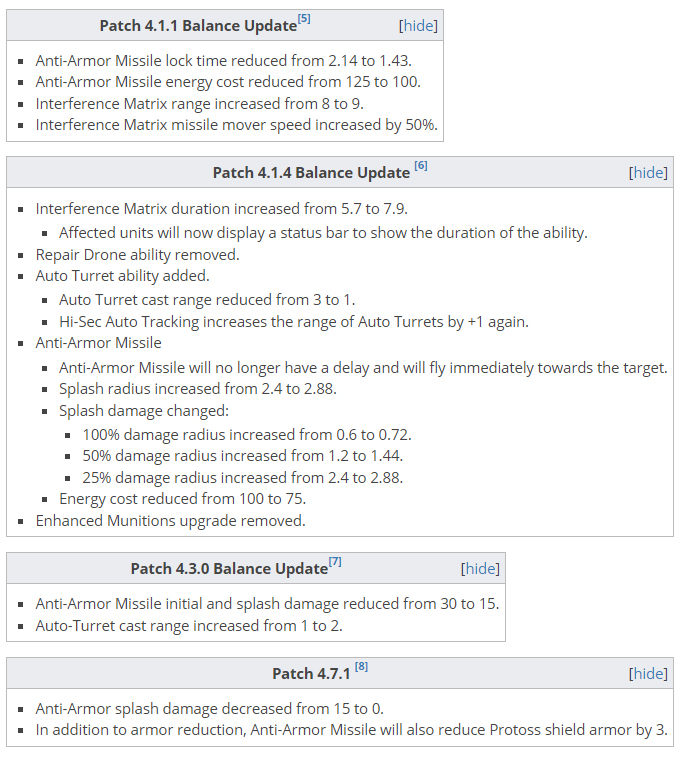Viewport: 681px width, 757px height.
Task: Click the Patch 4.1.4 Balance Update title
Action: point(311,172)
